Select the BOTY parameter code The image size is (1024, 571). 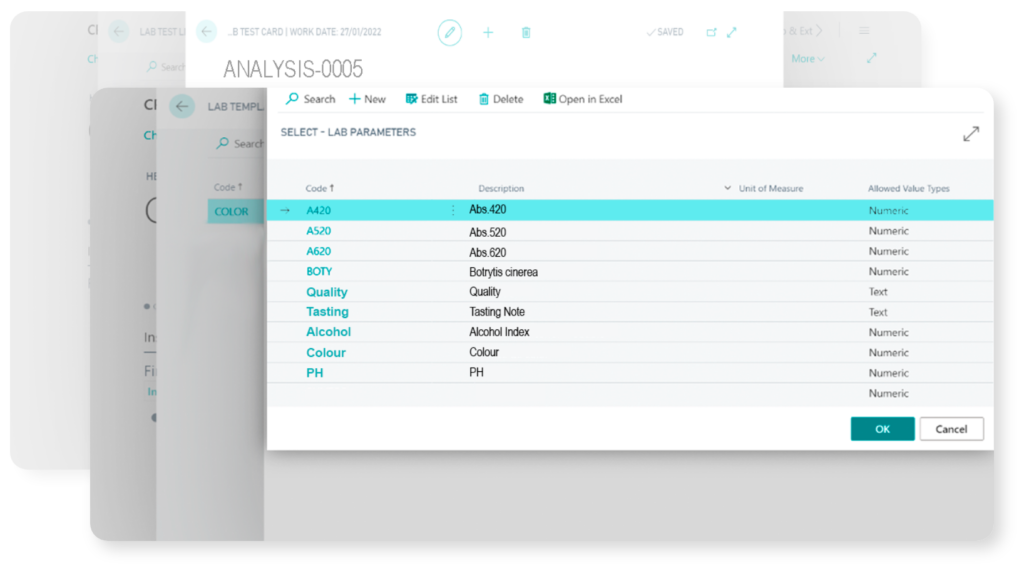pos(319,272)
